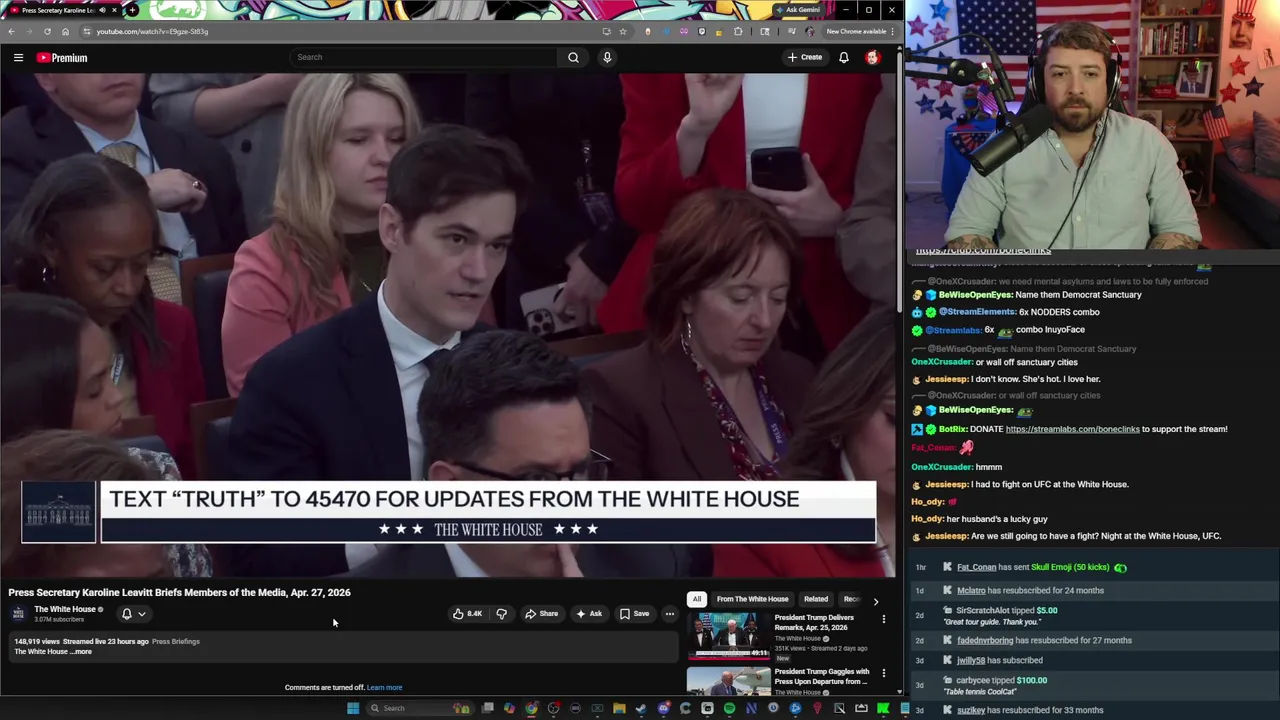
Task: Click the Create button
Action: (804, 57)
